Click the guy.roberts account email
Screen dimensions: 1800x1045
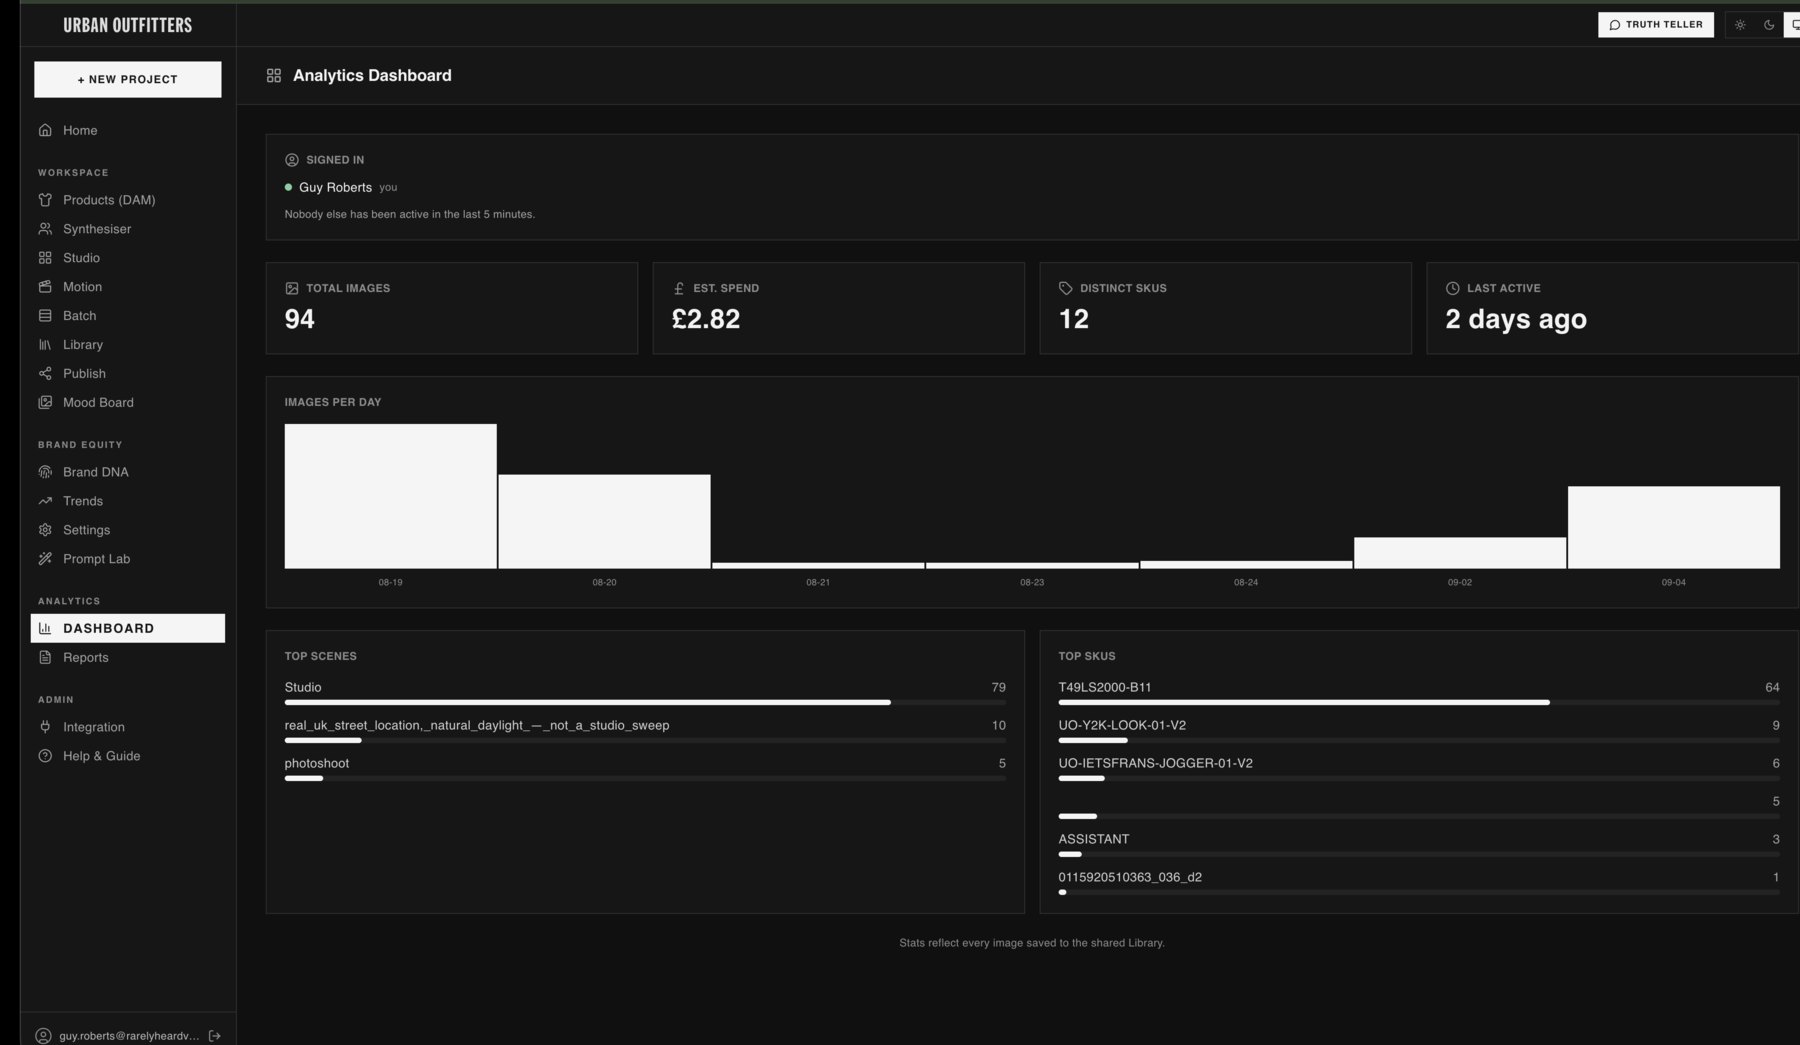pos(129,1036)
